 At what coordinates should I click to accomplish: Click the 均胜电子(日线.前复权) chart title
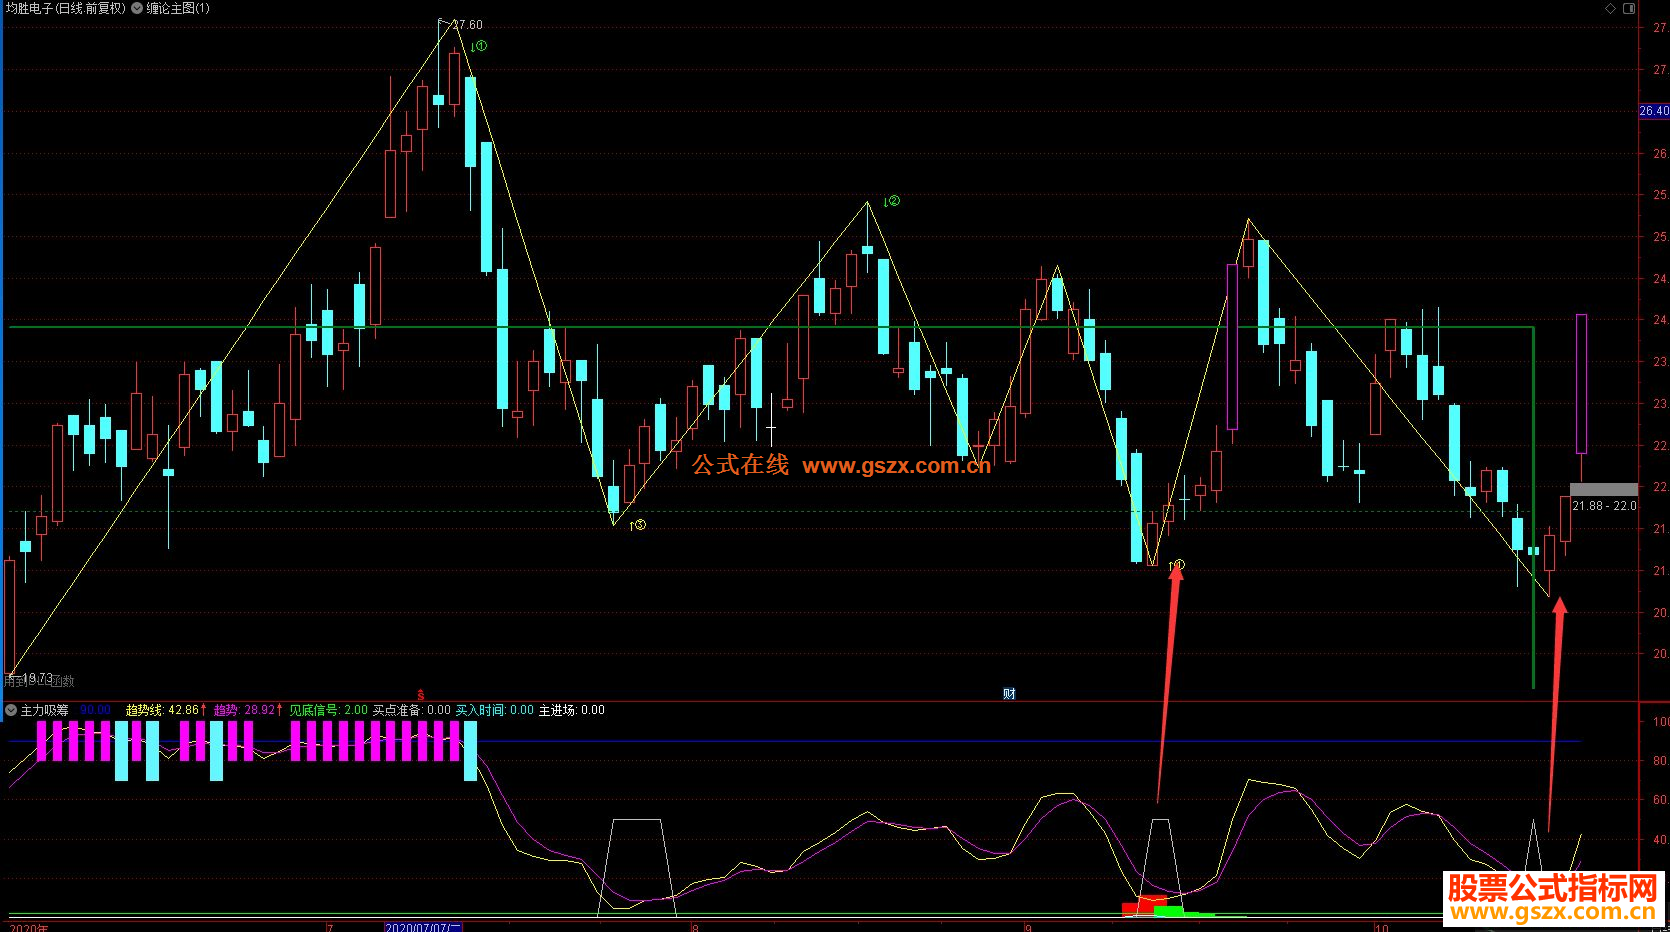pos(66,8)
